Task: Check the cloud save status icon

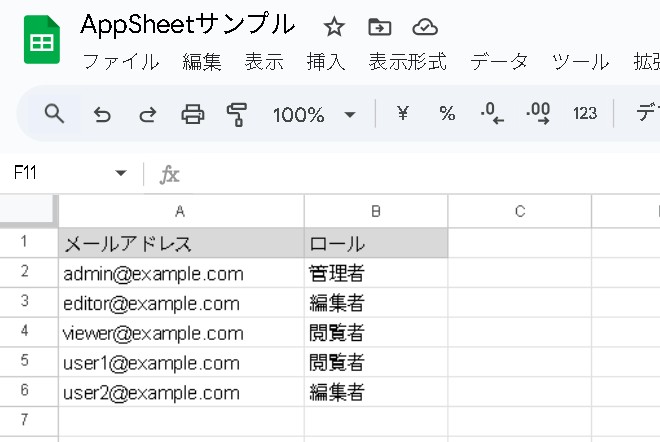Action: coord(425,27)
